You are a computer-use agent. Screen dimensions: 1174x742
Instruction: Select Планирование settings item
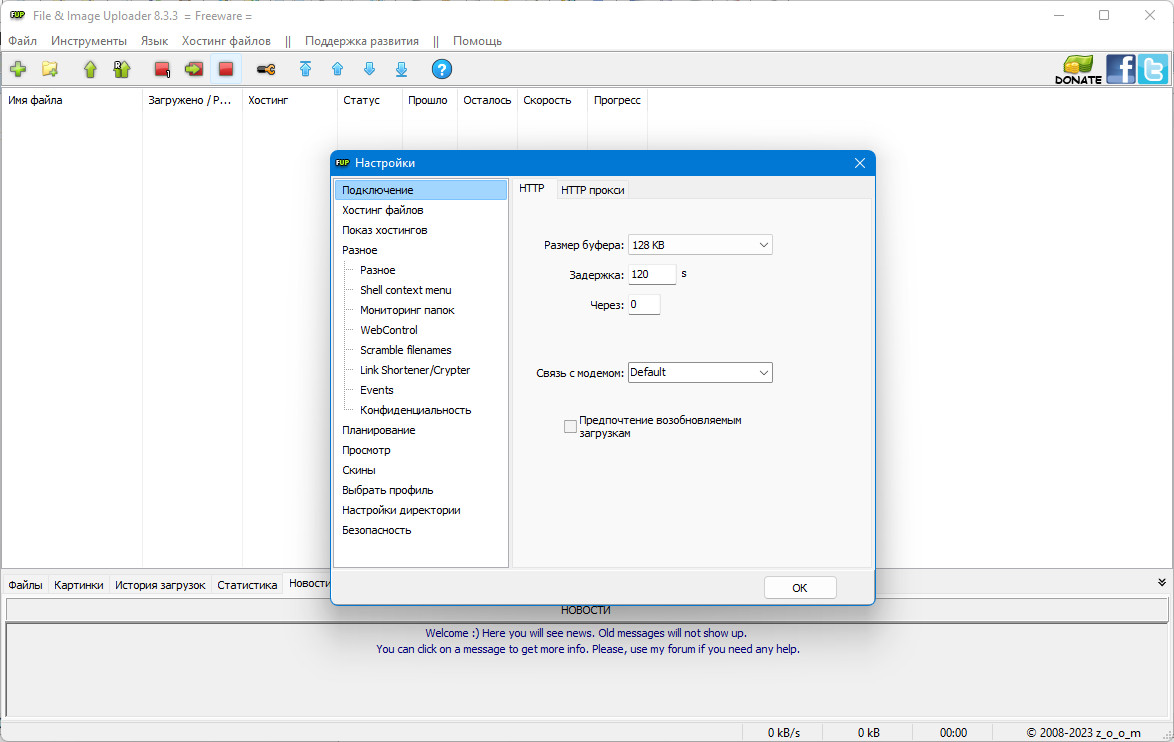coord(379,431)
